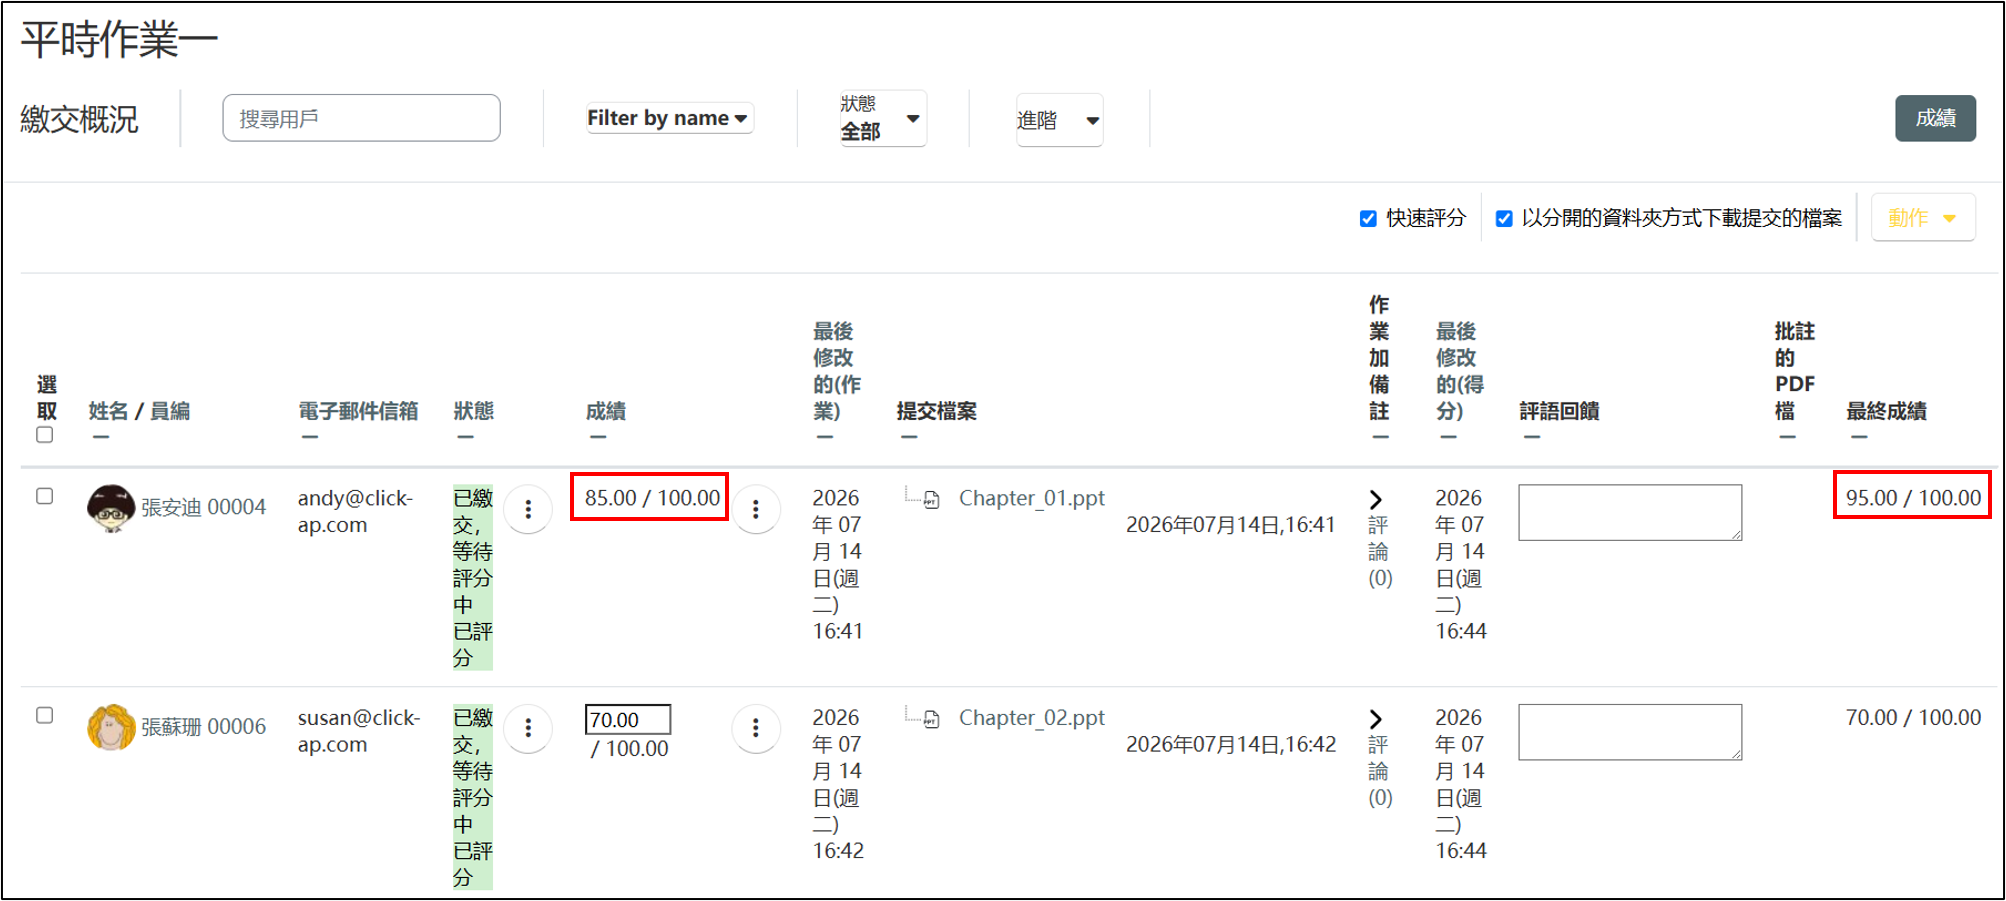Open the Filter by name dropdown
Screen dimensions: 2006x901
(668, 118)
